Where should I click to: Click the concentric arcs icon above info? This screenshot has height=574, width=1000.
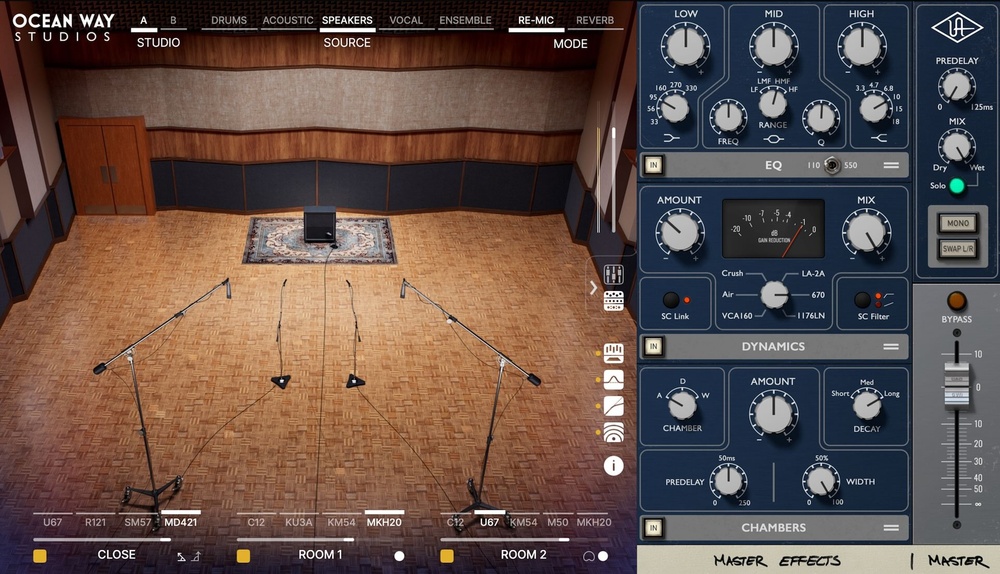point(614,433)
